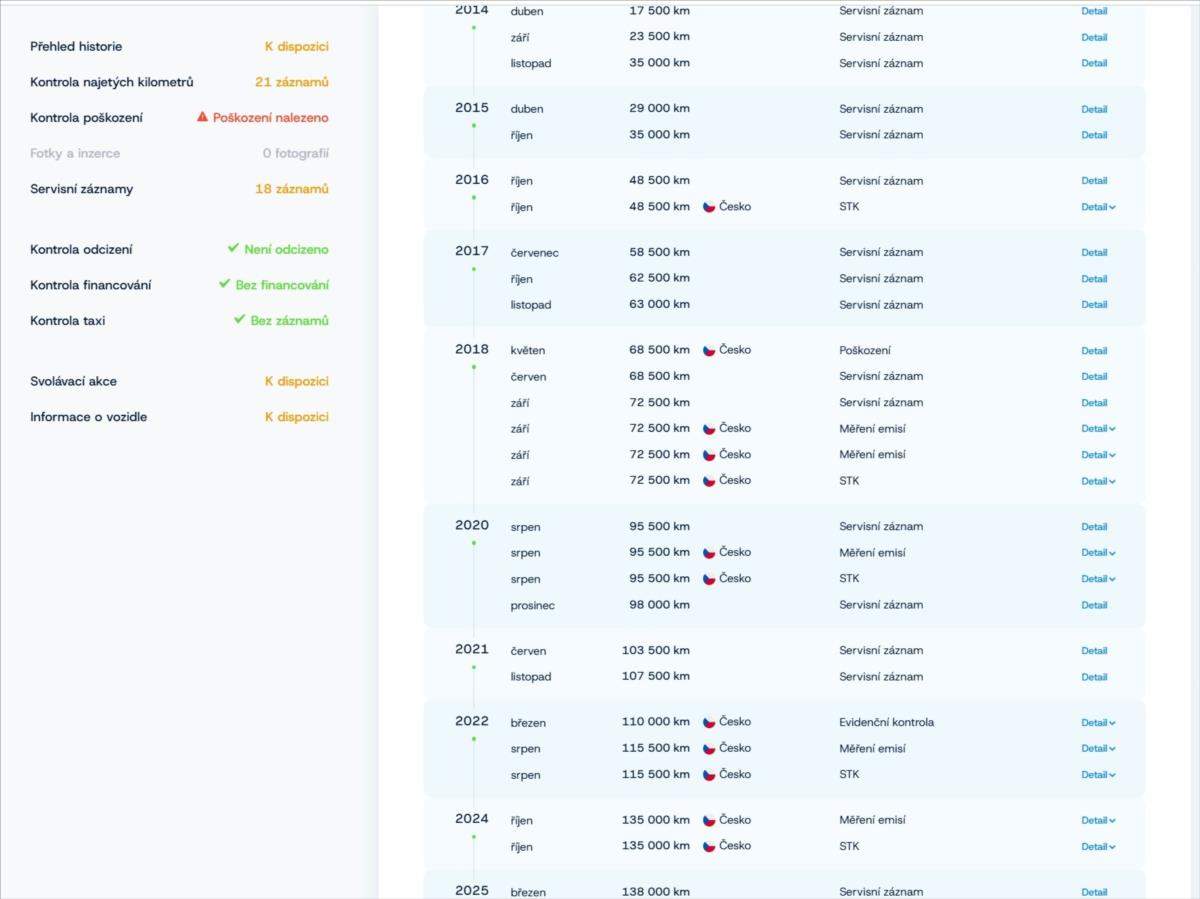Open Servisní záznamy in the sidebar

click(x=81, y=189)
